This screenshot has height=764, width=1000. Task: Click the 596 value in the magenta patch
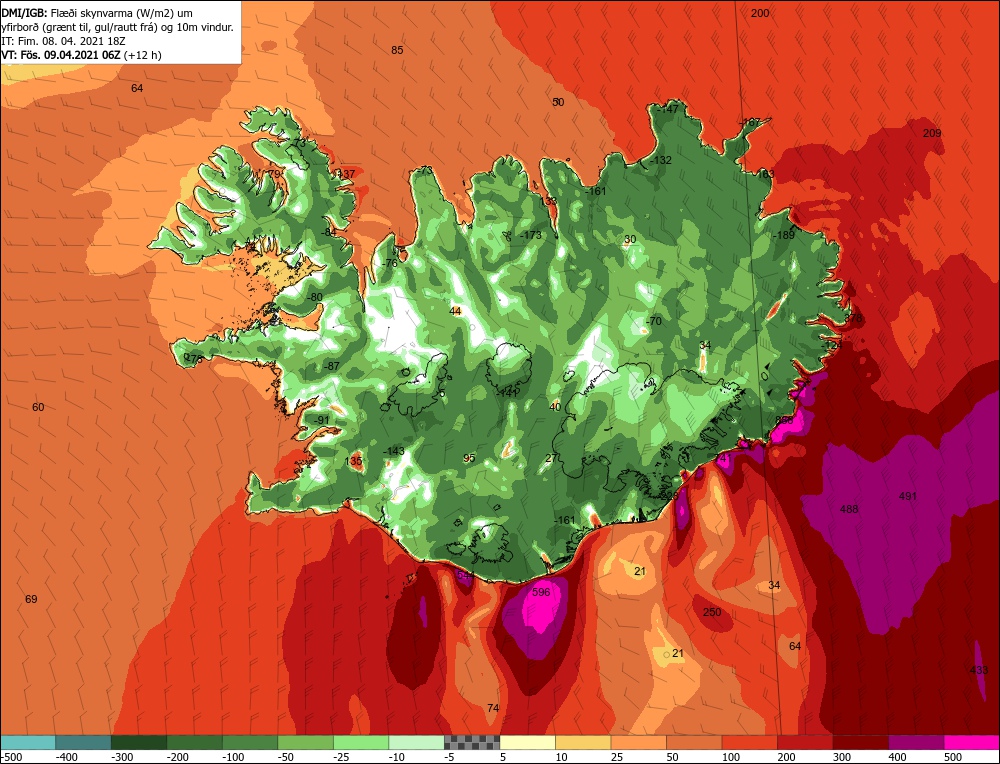541,592
